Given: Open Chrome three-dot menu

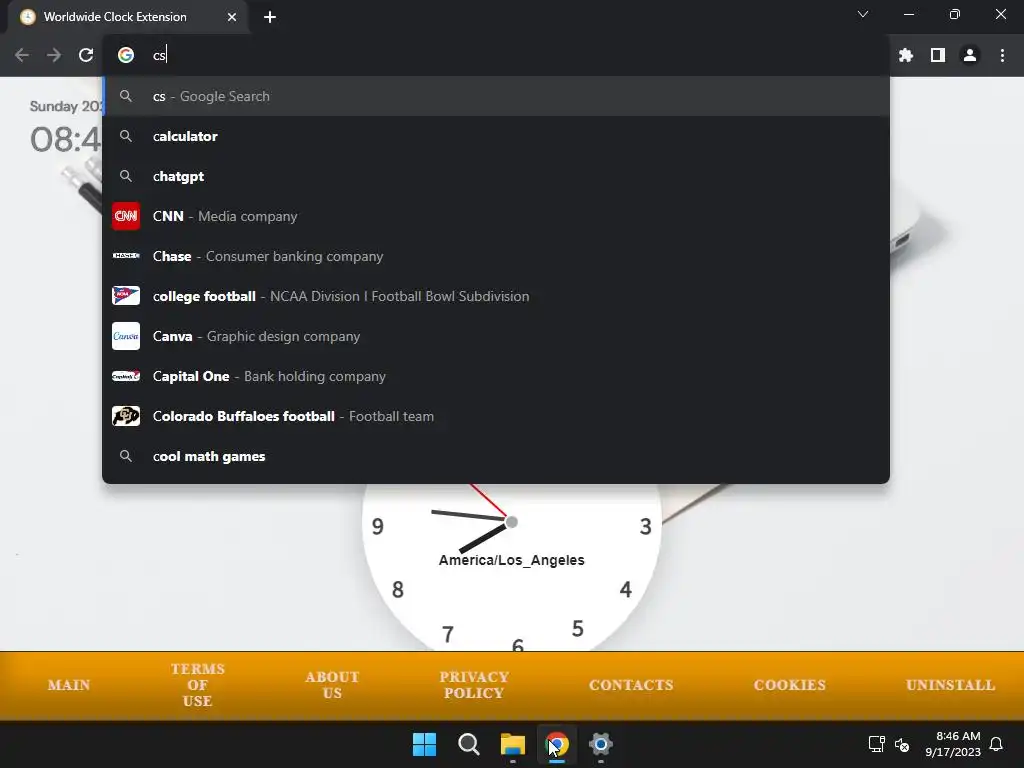Looking at the screenshot, I should (1002, 56).
